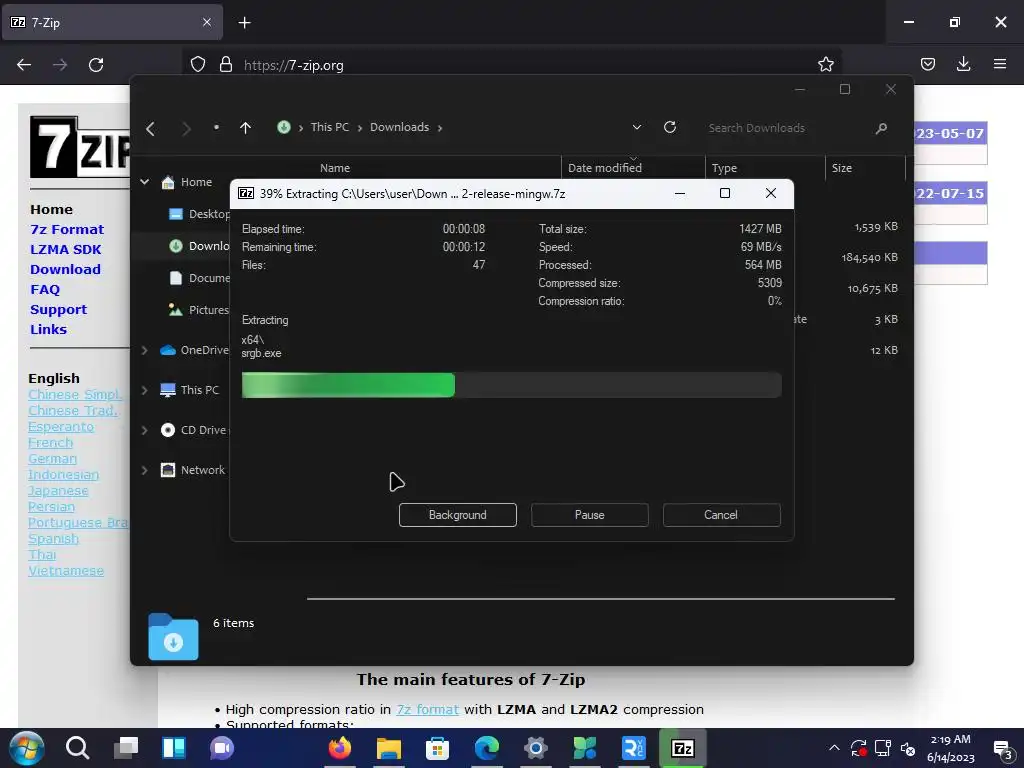This screenshot has height=768, width=1024.
Task: Go back in File Explorer
Action: [x=151, y=128]
